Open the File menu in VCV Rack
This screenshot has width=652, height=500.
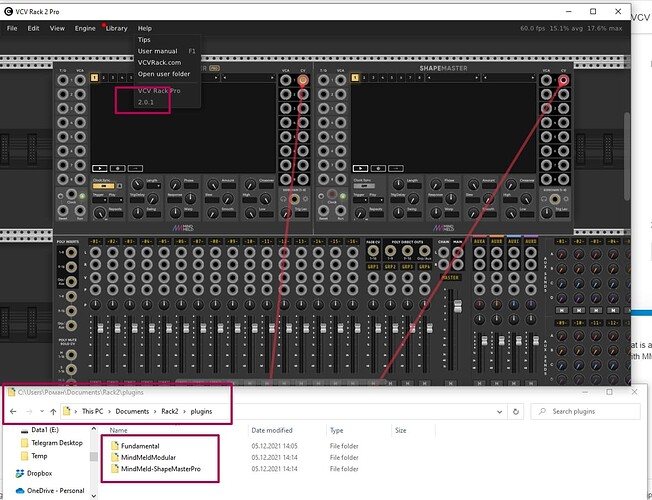coord(12,28)
